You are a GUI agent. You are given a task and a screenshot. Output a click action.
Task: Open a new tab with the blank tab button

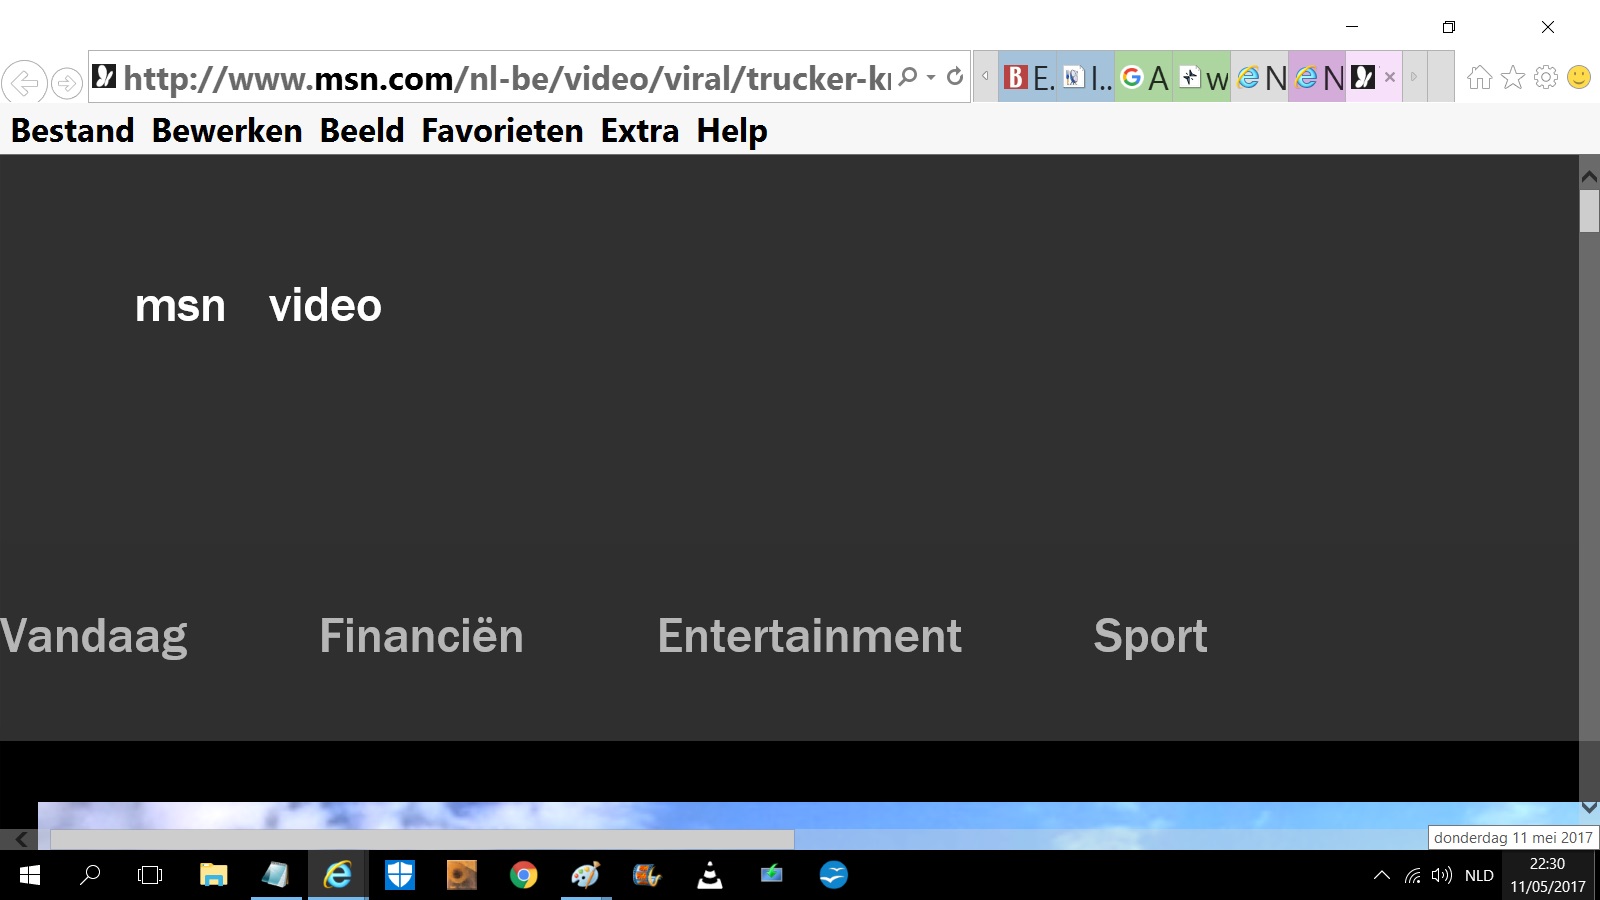pyautogui.click(x=1440, y=77)
